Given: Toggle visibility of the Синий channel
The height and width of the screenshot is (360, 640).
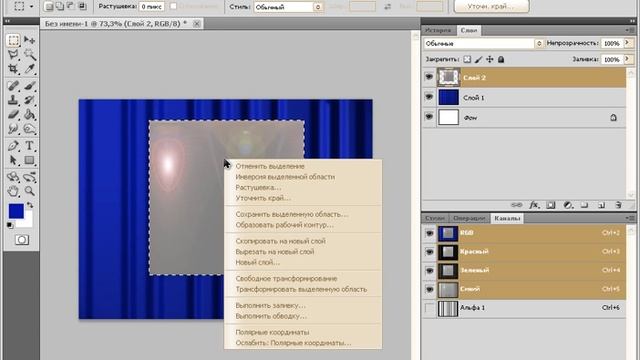Looking at the screenshot, I should click(x=429, y=290).
